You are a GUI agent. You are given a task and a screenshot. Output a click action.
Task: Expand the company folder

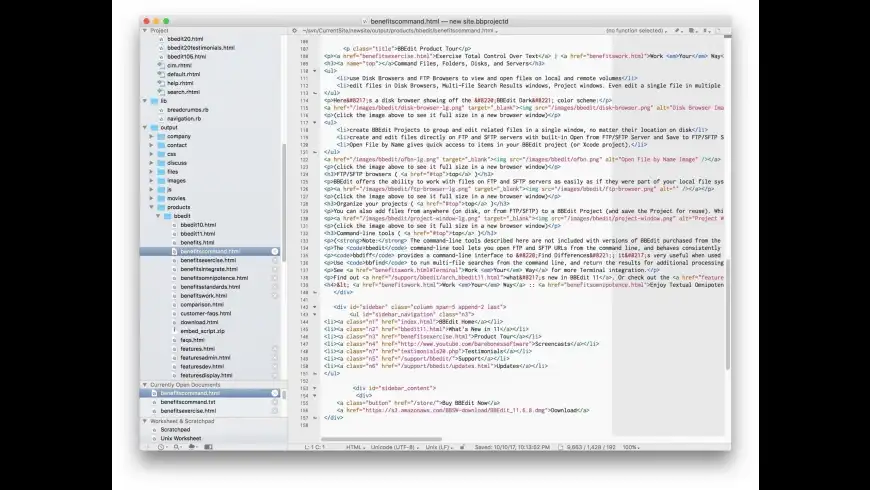tap(151, 136)
